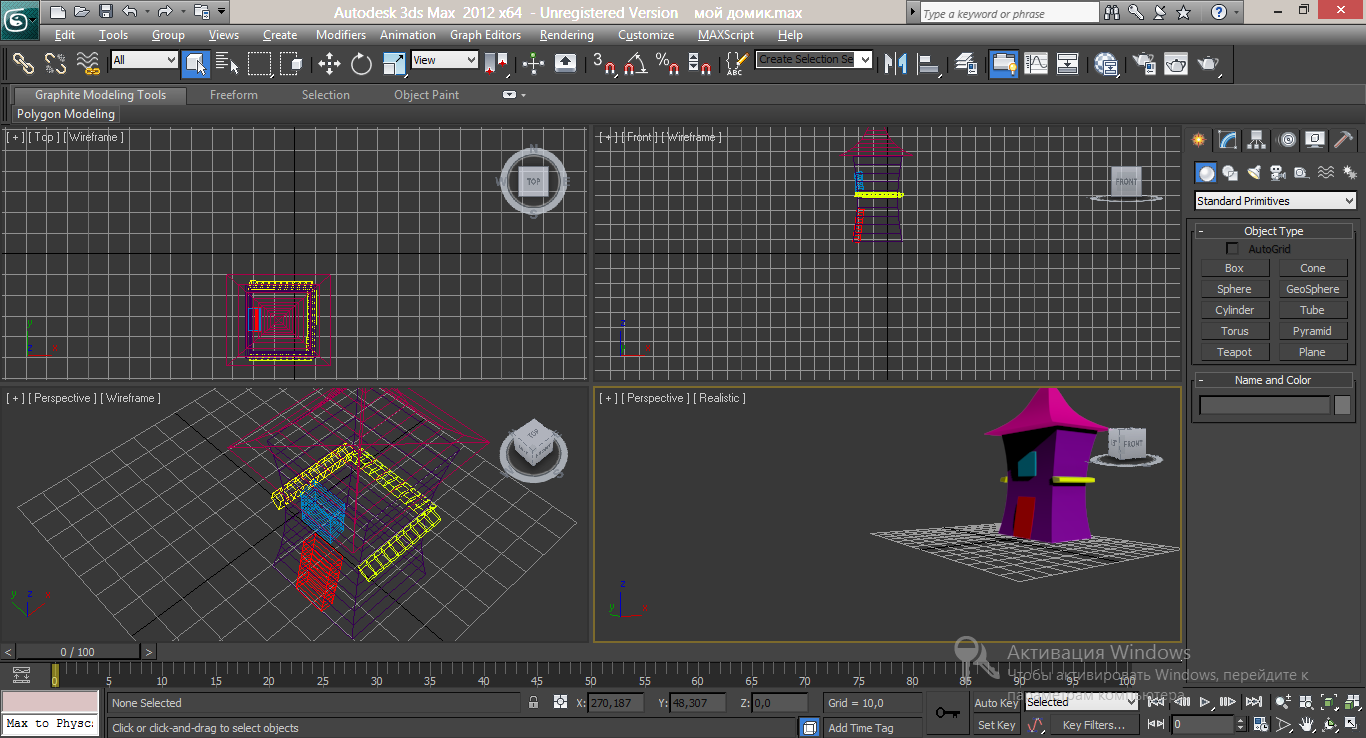Toggle Window/Crossing selection mode
This screenshot has height=738, width=1366.
291,64
